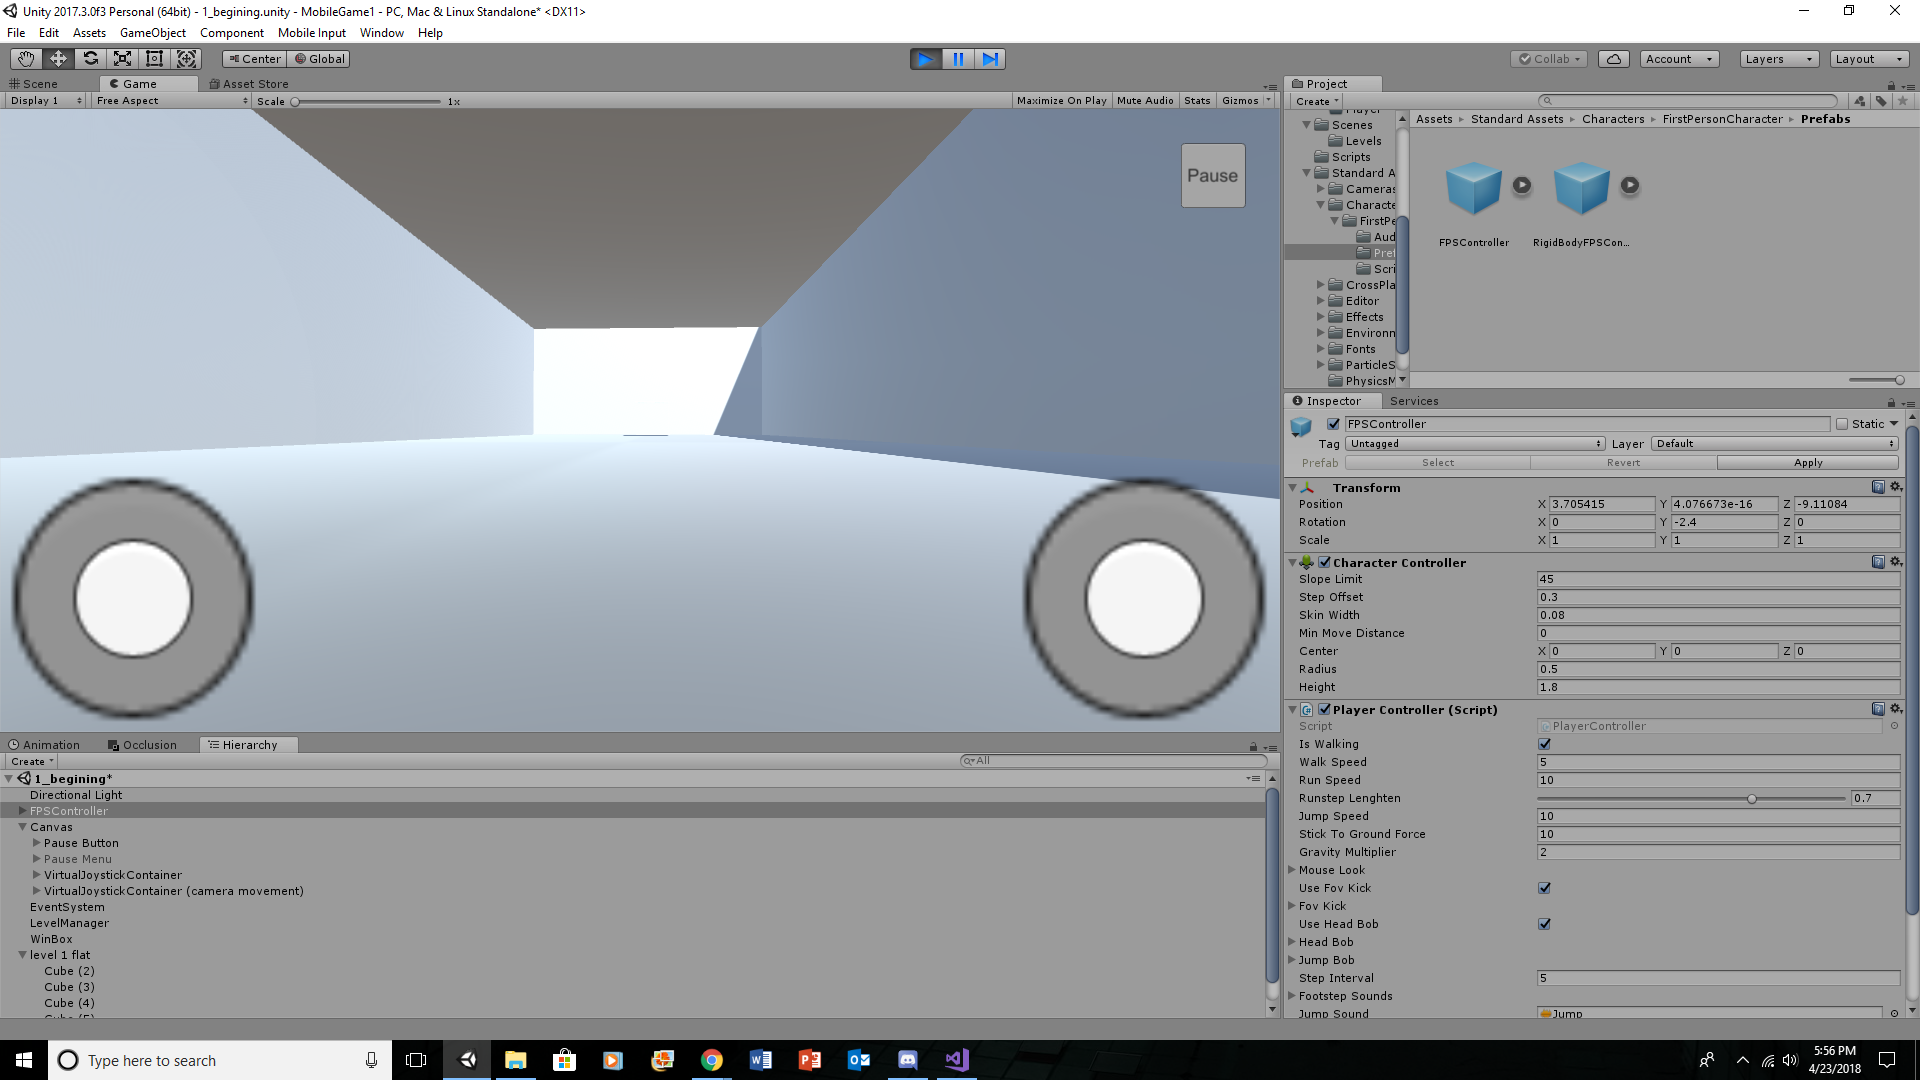Image resolution: width=1920 pixels, height=1080 pixels.
Task: Open Unity editor from Windows taskbar
Action: tap(467, 1060)
